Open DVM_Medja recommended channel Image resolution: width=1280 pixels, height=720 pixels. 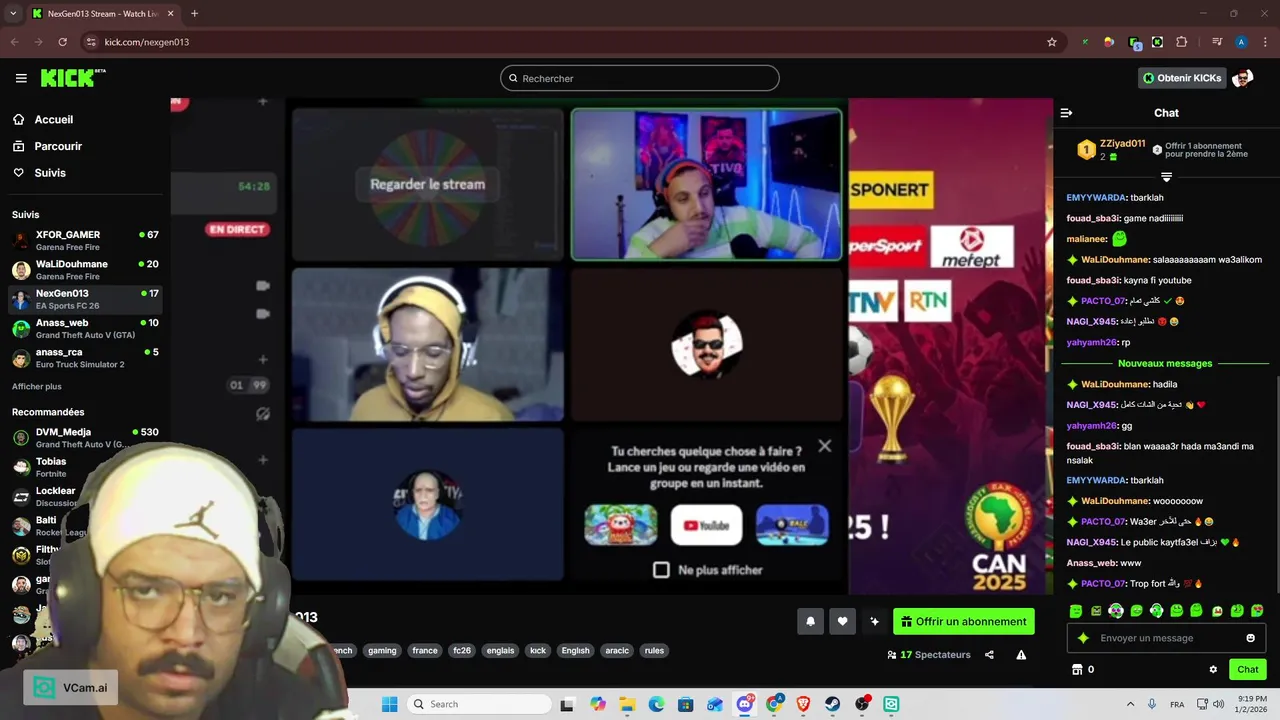click(85, 438)
